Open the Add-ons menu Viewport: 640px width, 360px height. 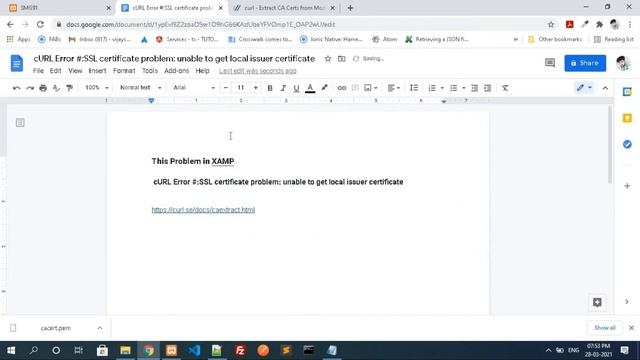click(177, 71)
